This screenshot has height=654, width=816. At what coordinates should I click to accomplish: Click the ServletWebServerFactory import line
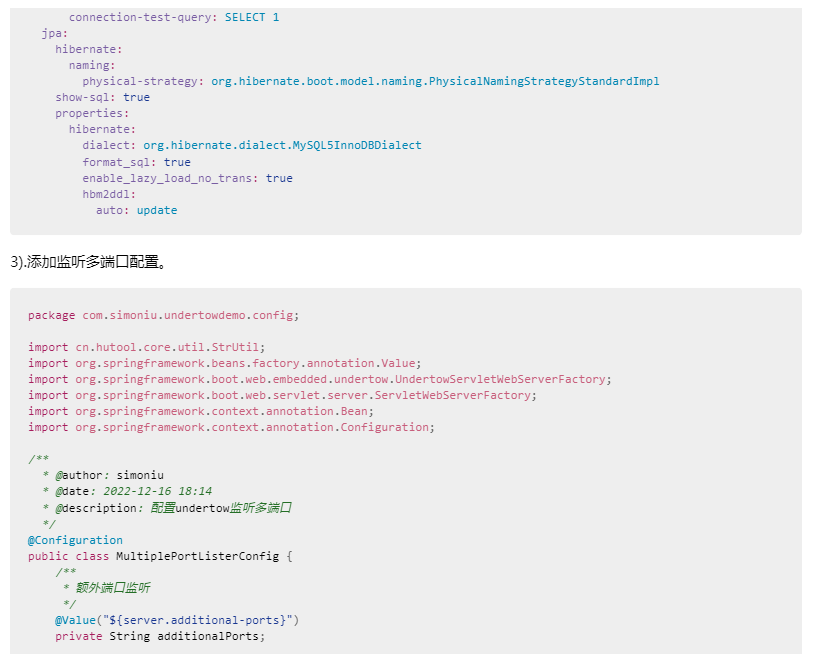(282, 395)
